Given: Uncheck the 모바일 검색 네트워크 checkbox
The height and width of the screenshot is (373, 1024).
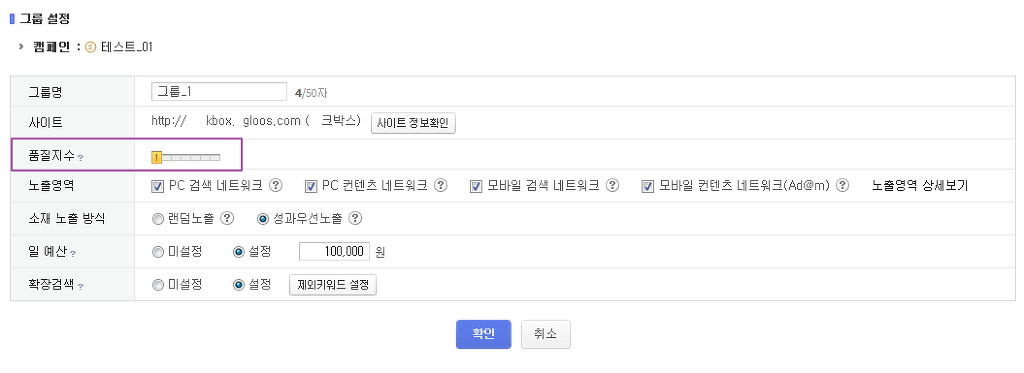Looking at the screenshot, I should point(476,186).
